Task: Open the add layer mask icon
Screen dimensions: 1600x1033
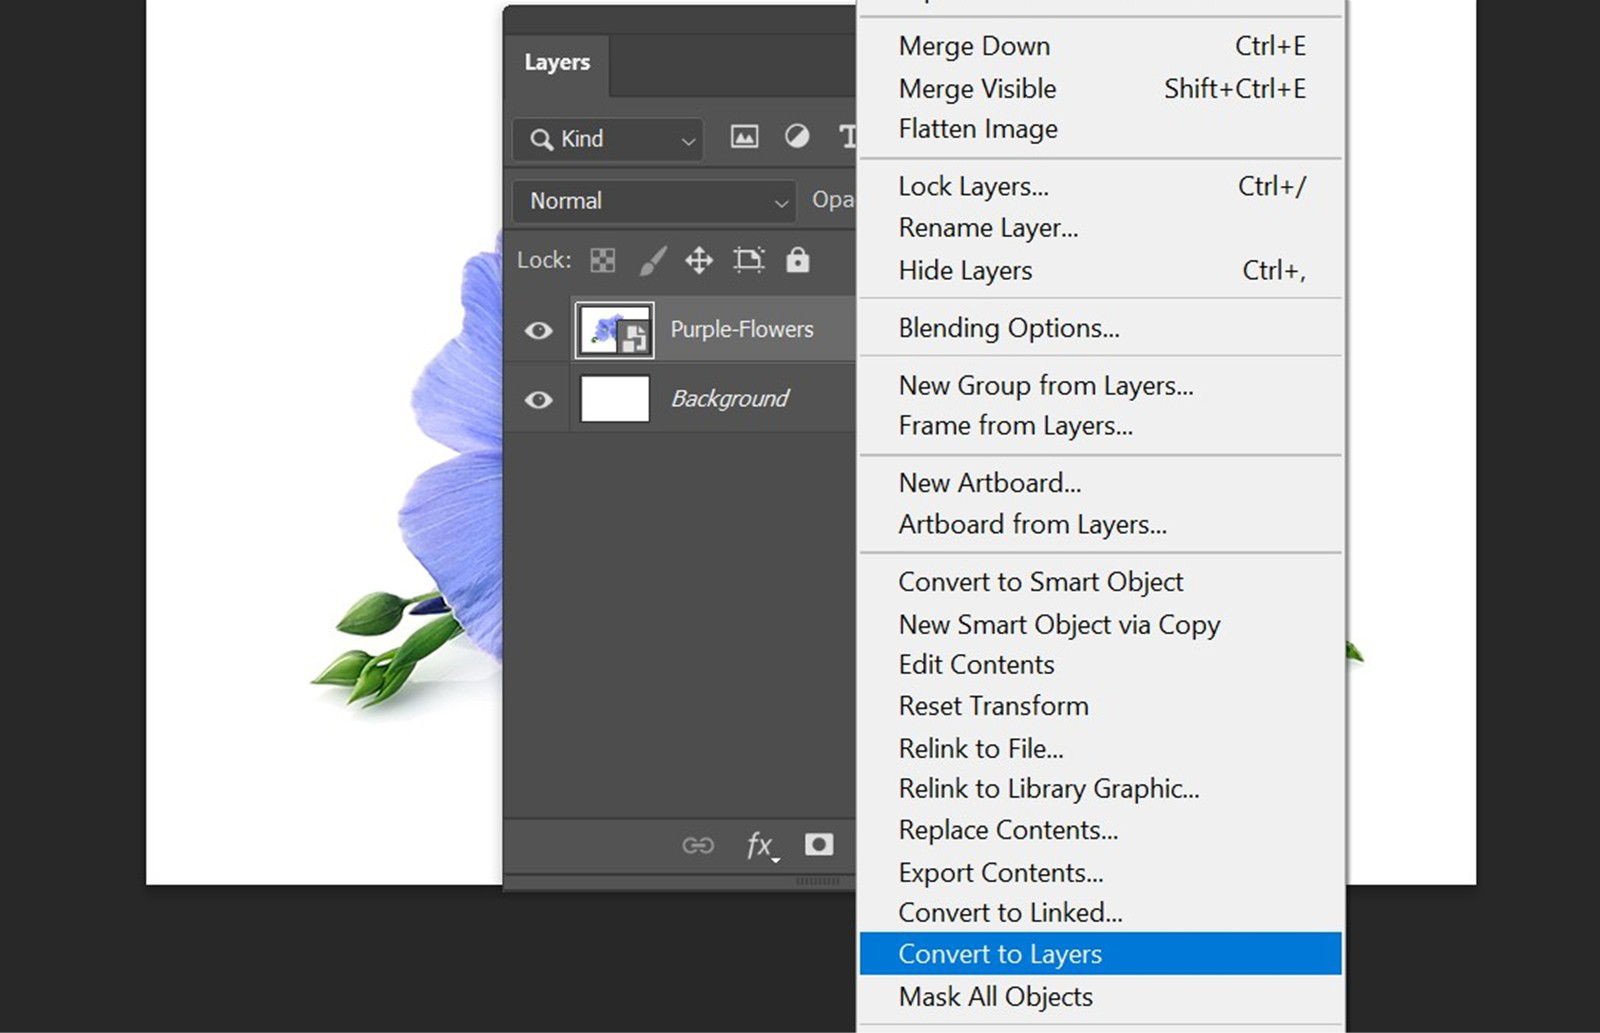Action: [x=818, y=845]
